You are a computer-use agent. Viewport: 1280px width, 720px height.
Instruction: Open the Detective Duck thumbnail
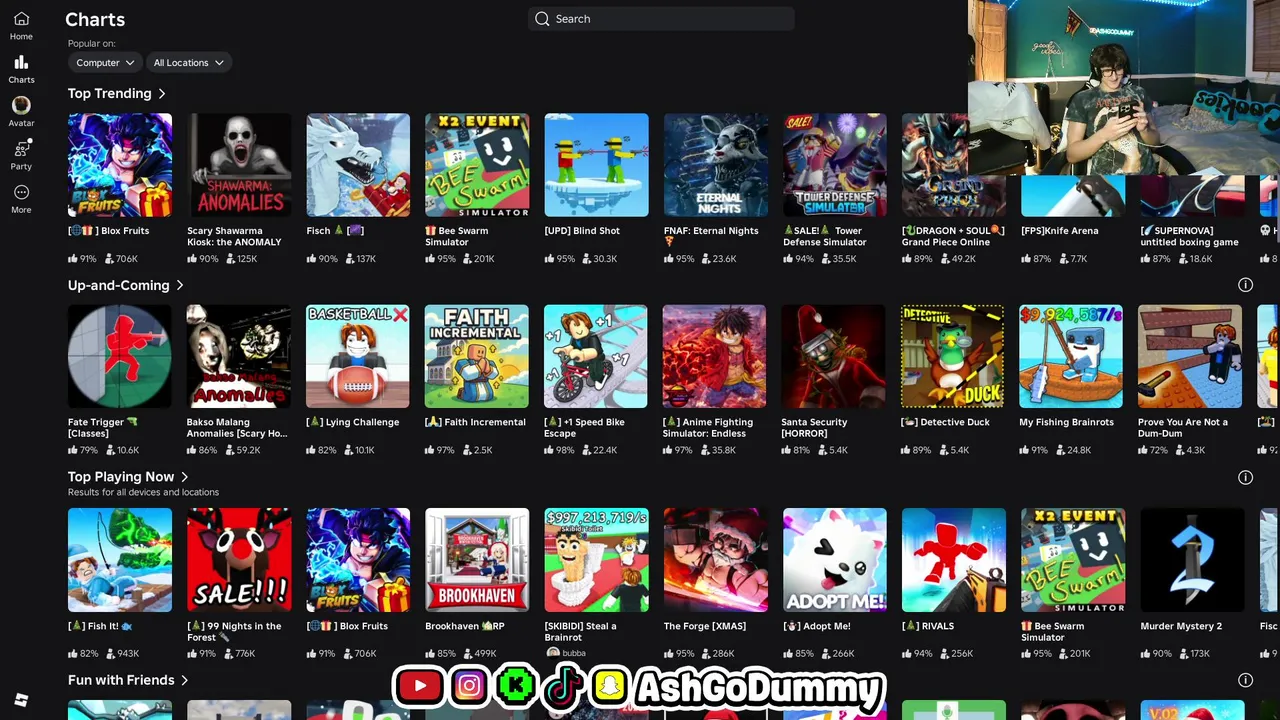(953, 356)
